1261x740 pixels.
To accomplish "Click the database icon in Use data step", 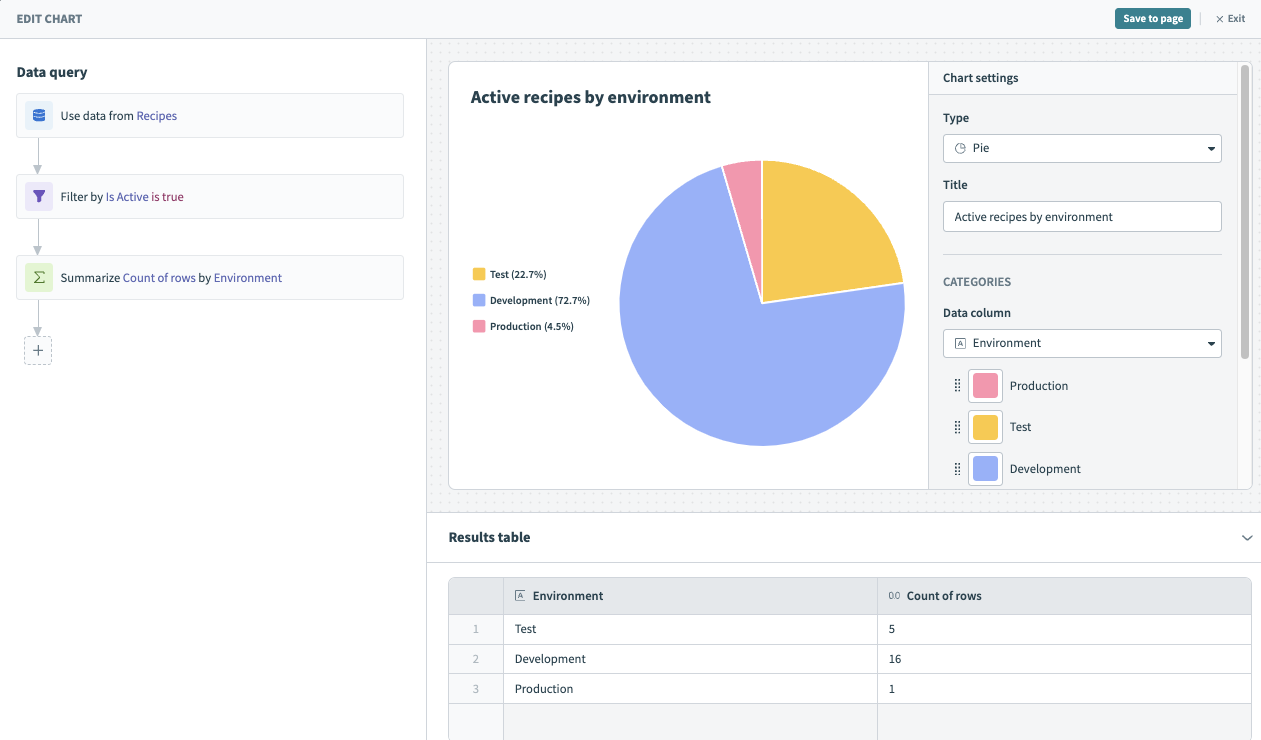I will click(39, 115).
